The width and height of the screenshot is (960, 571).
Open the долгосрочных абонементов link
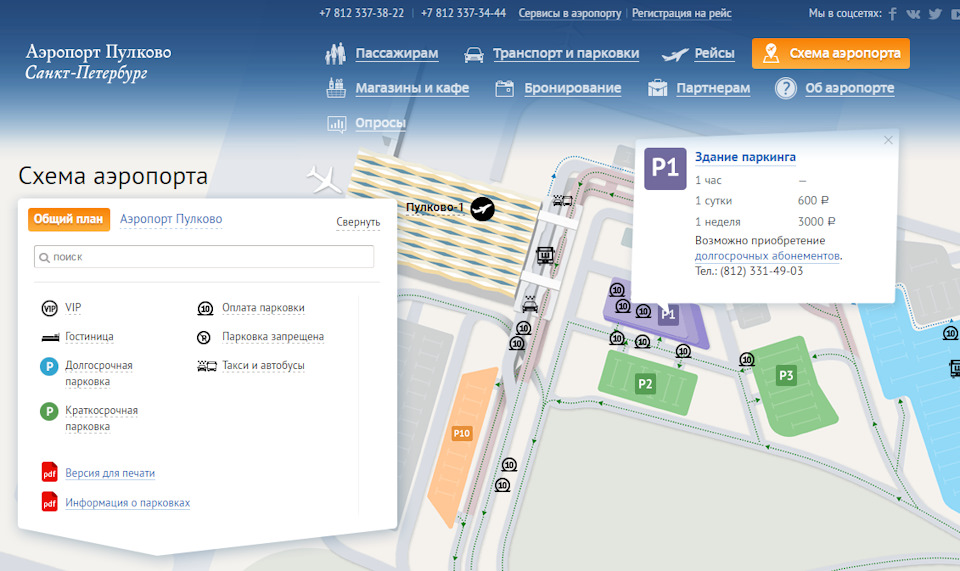click(x=767, y=256)
